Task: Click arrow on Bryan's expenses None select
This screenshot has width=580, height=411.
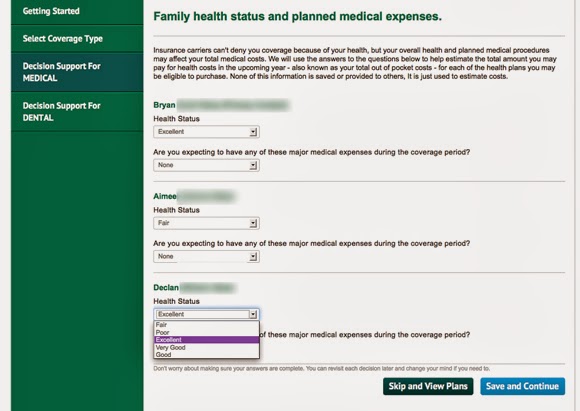Action: 253,165
